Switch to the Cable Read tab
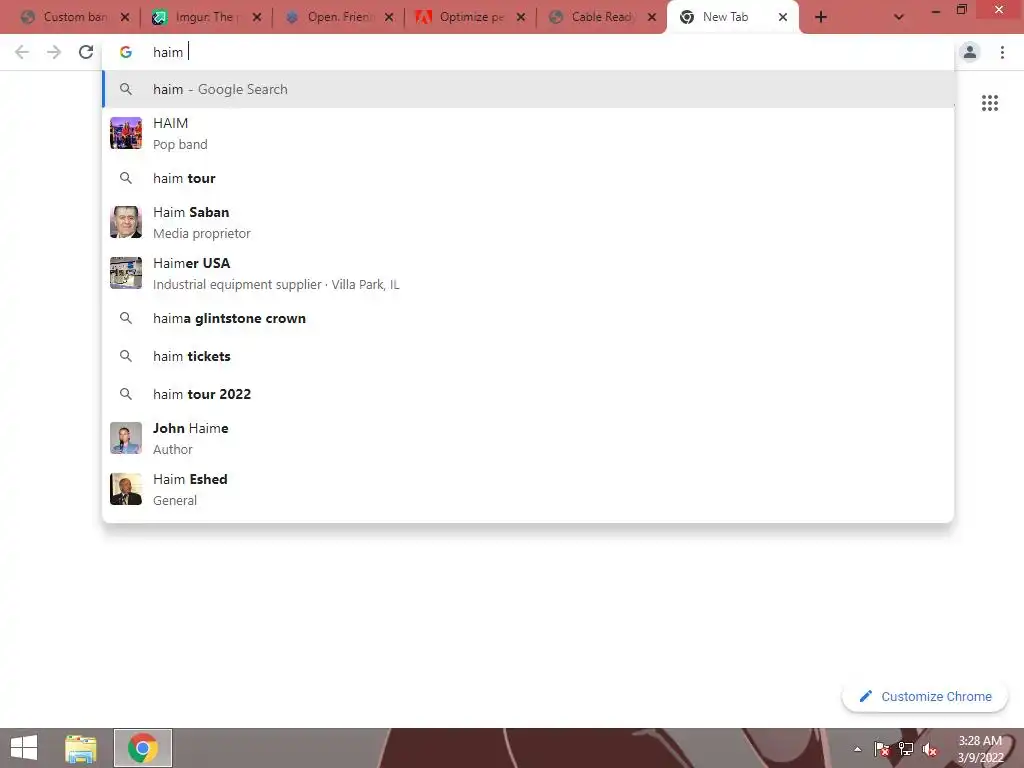This screenshot has width=1024, height=768. (602, 17)
